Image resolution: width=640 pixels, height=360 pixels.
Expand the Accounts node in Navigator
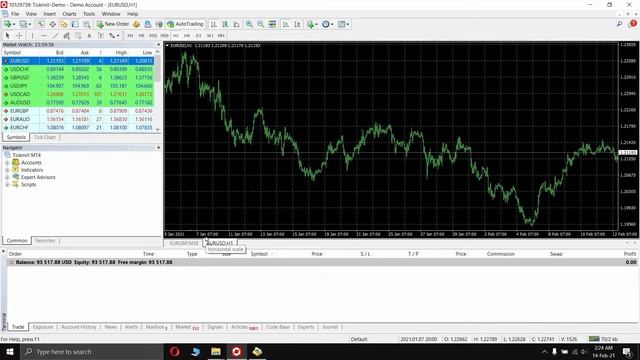pyautogui.click(x=7, y=162)
